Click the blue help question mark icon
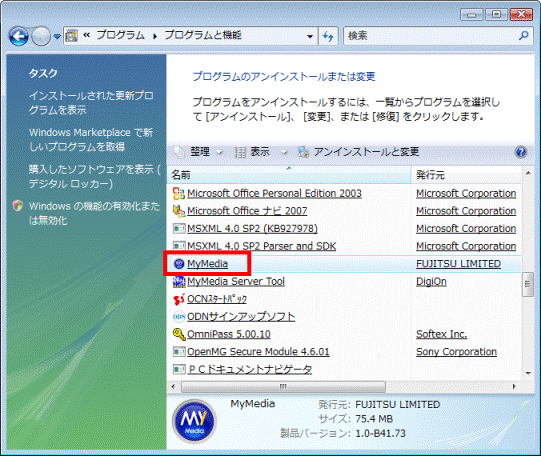This screenshot has width=541, height=456. 521,152
